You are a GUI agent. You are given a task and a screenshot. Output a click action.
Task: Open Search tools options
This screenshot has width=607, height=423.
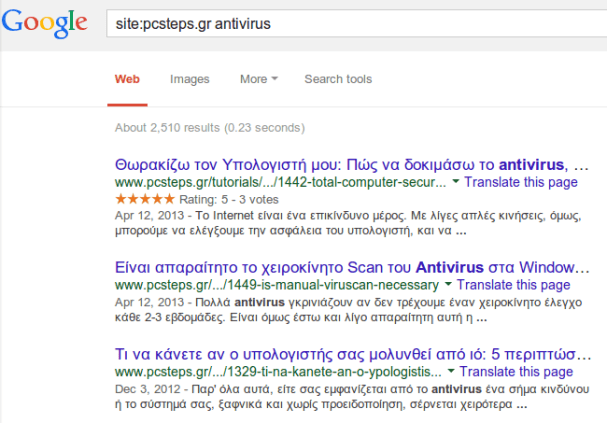(338, 79)
